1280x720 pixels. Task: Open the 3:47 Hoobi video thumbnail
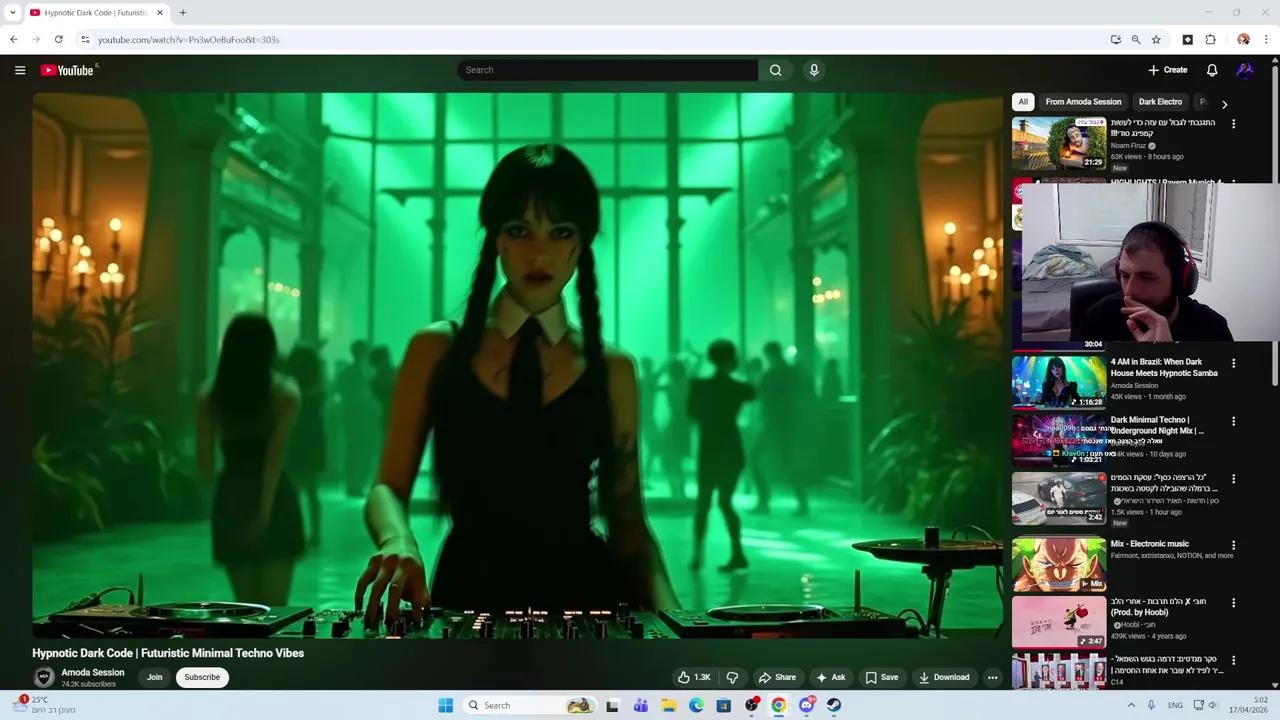[x=1059, y=622]
